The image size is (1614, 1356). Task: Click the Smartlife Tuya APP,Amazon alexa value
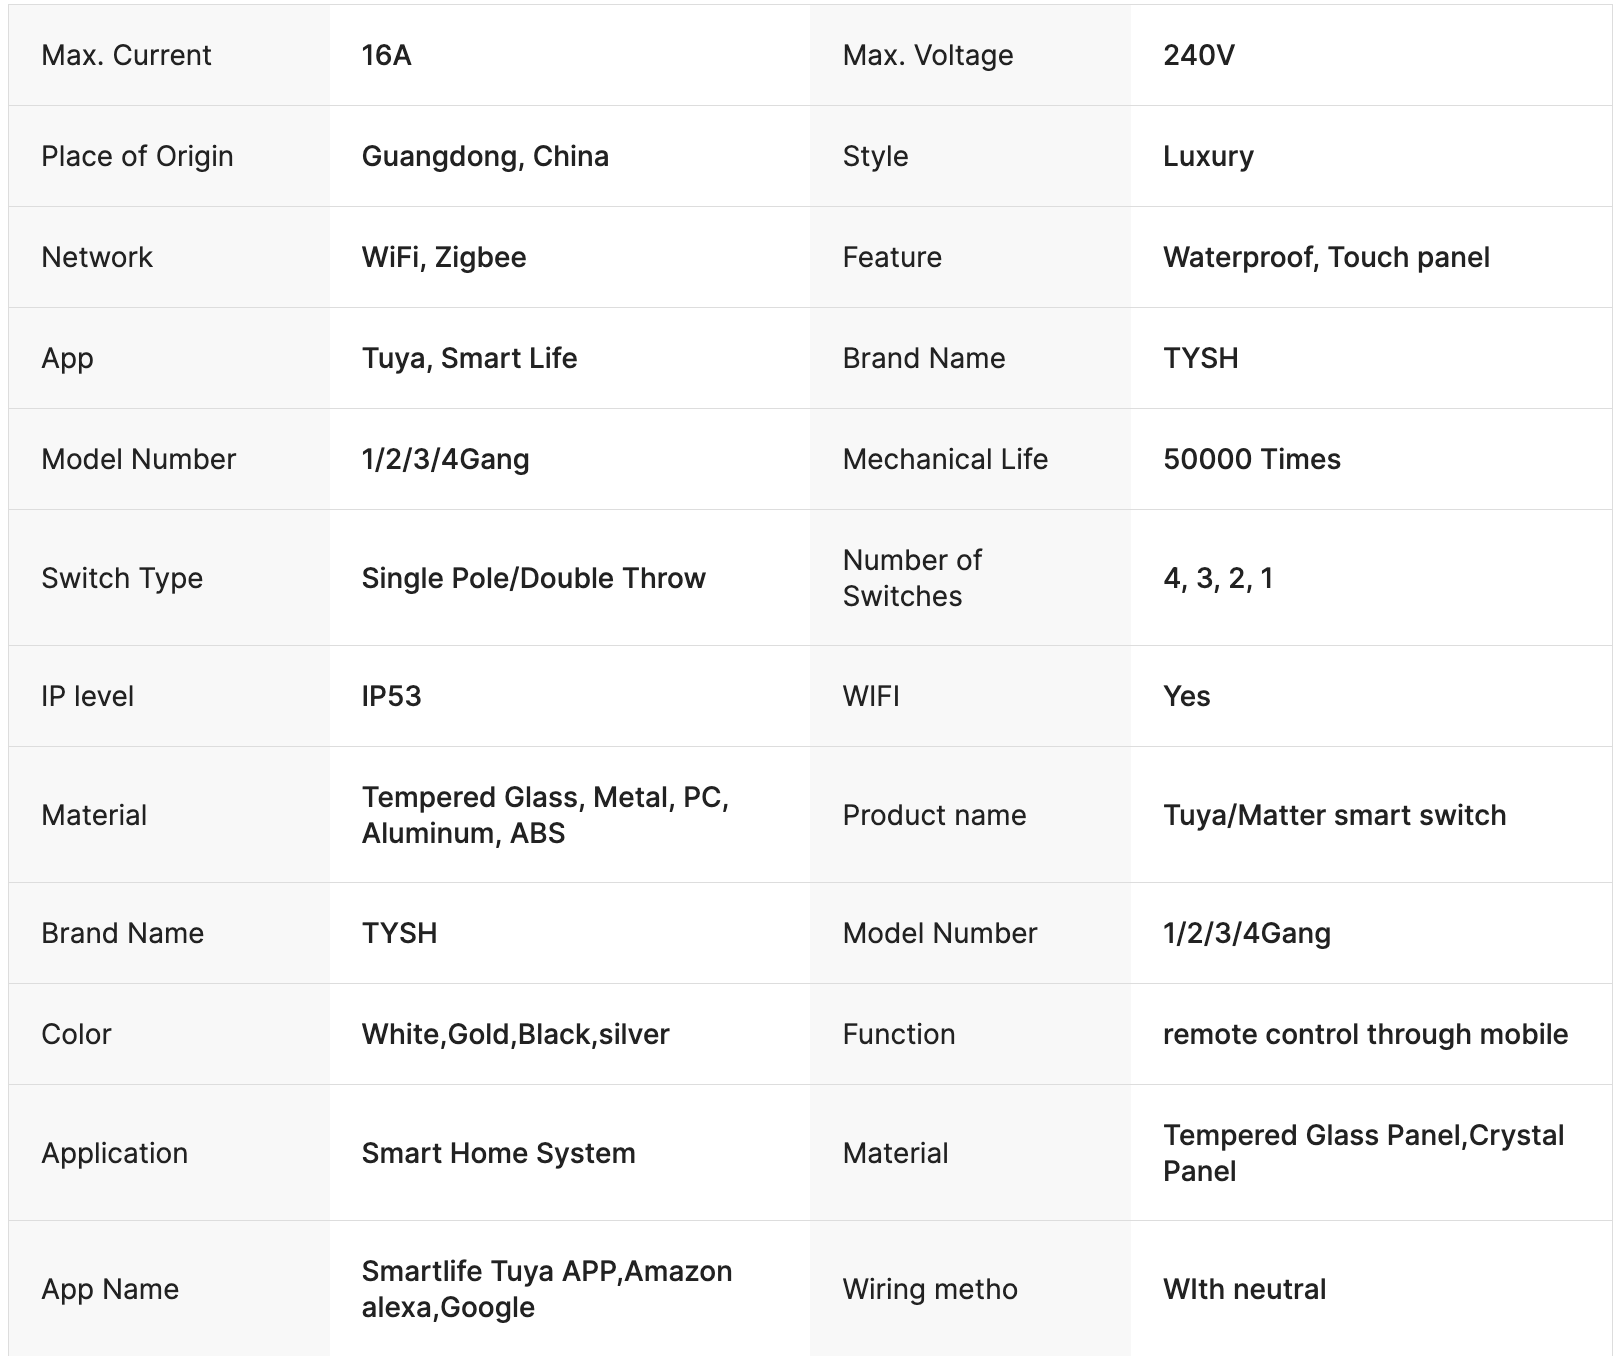click(546, 1289)
